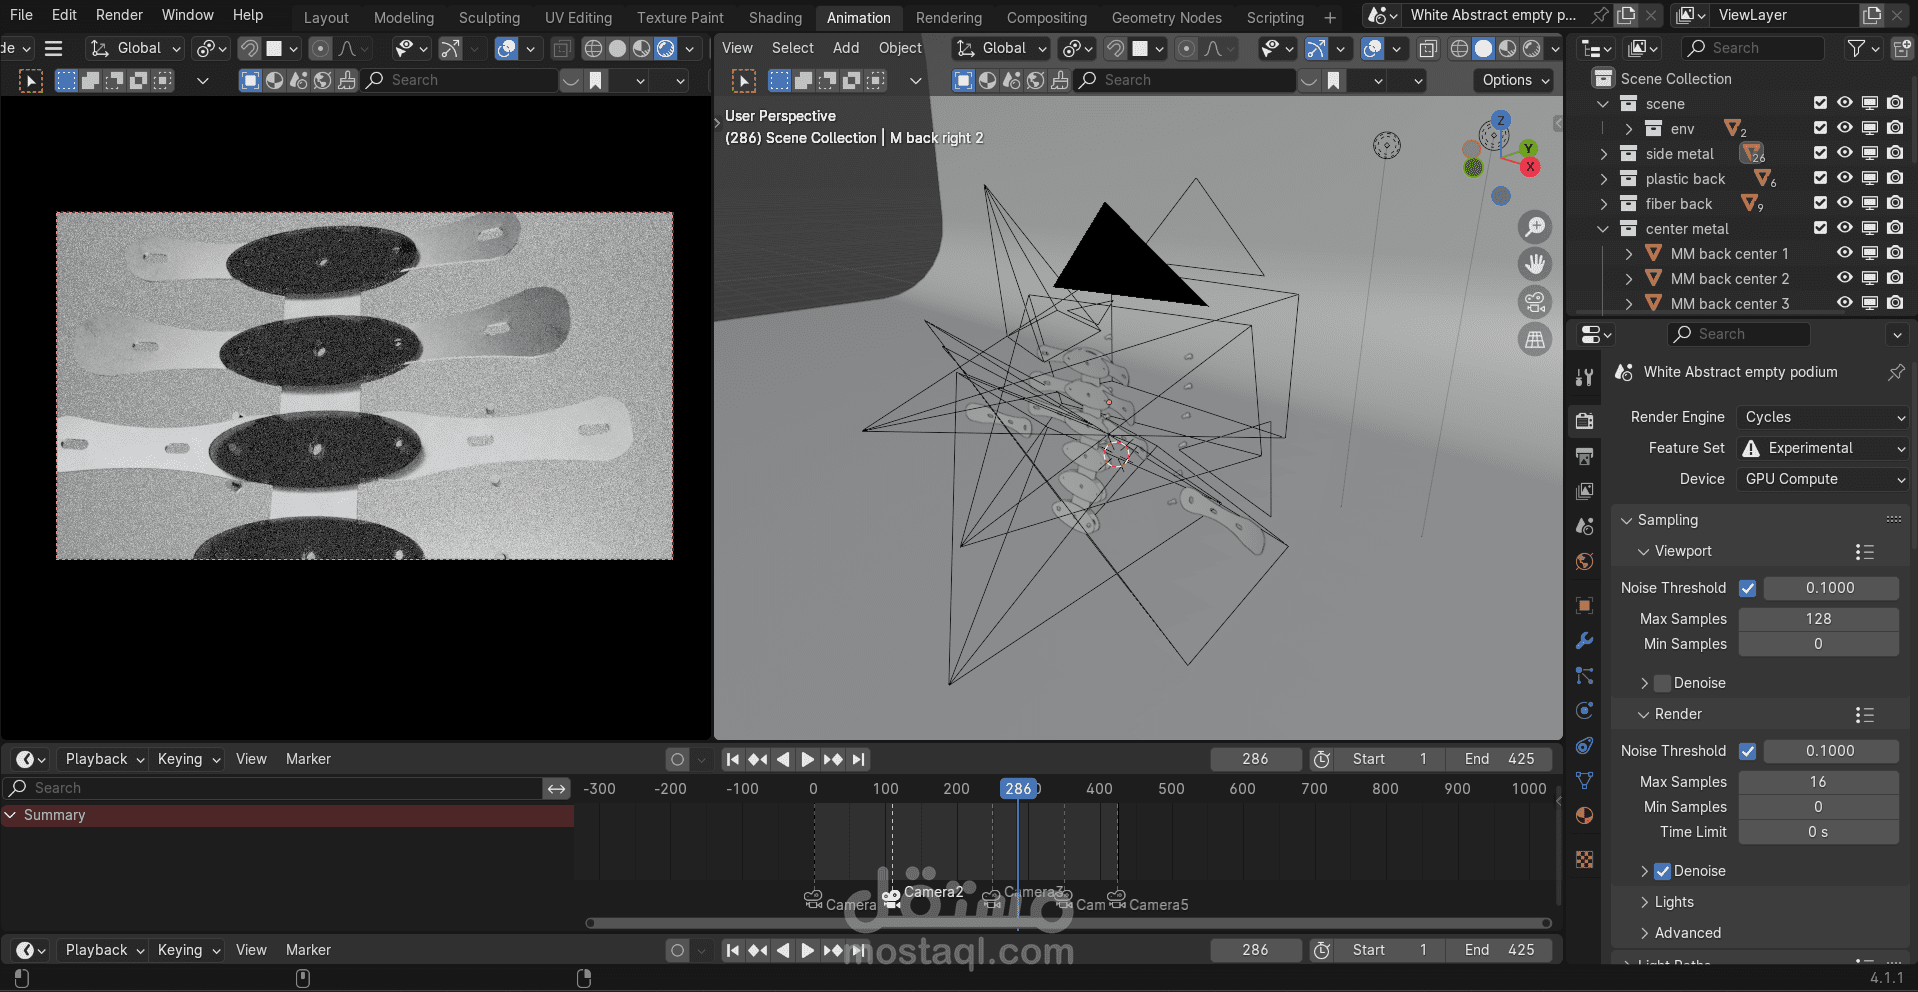Image resolution: width=1918 pixels, height=992 pixels.
Task: Open the Object Data (mesh) properties tab
Action: [x=1585, y=780]
